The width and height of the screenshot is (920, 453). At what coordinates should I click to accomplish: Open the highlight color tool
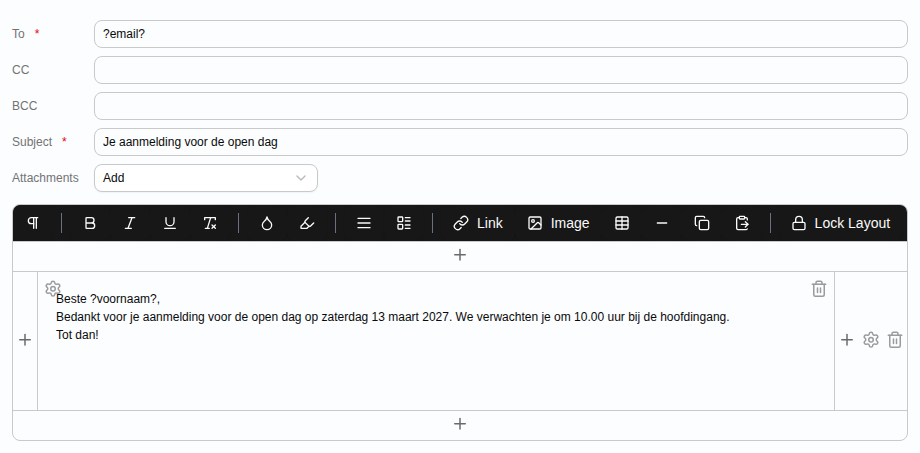(307, 223)
